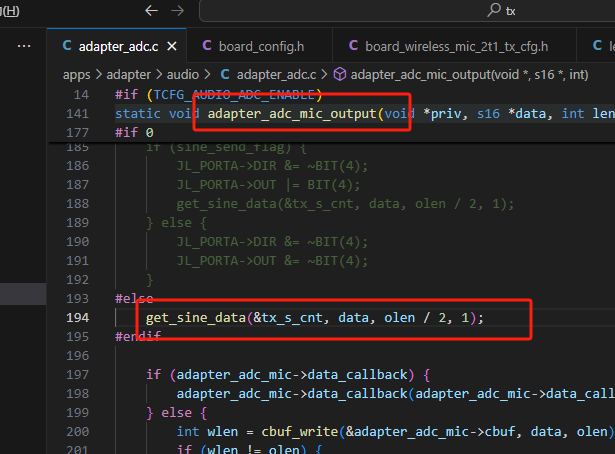
Task: Click the search box showing "tx"
Action: click(x=407, y=11)
